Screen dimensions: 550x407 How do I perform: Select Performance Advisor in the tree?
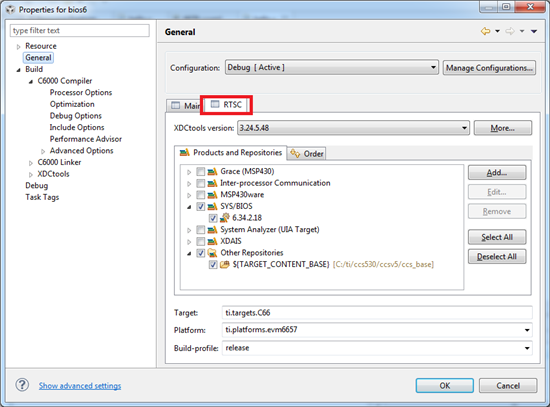86,139
